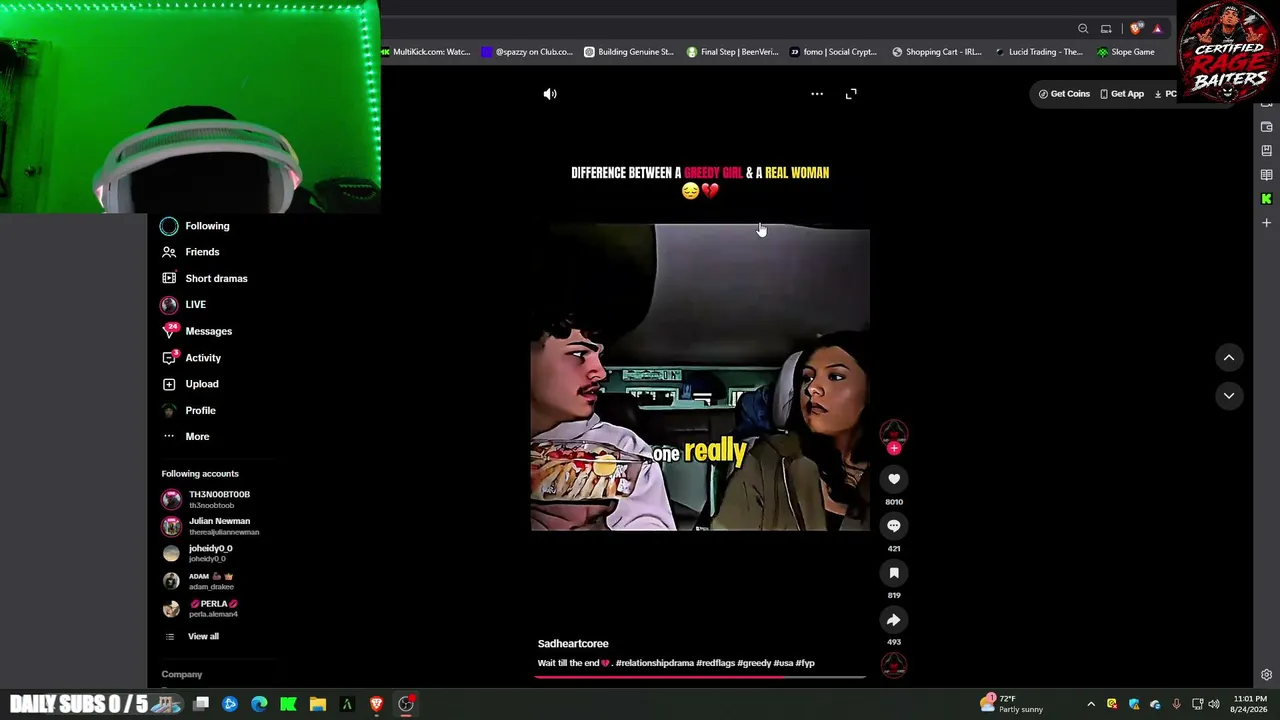Open the Activity notifications

pyautogui.click(x=203, y=358)
